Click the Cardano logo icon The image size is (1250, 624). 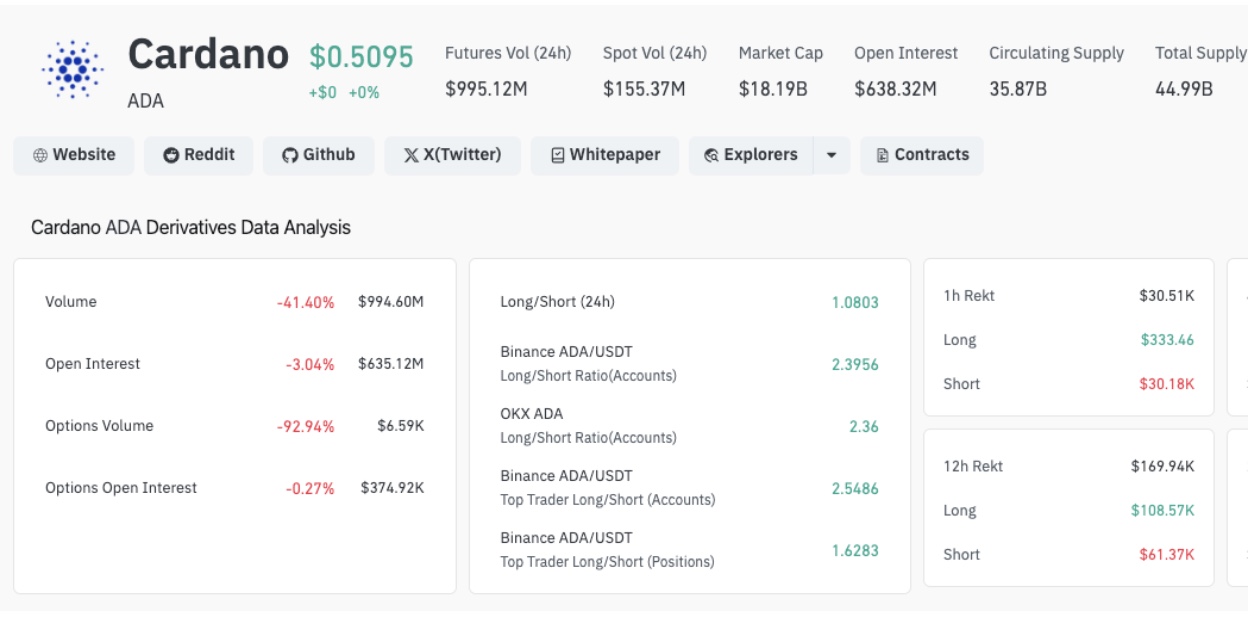click(x=72, y=69)
